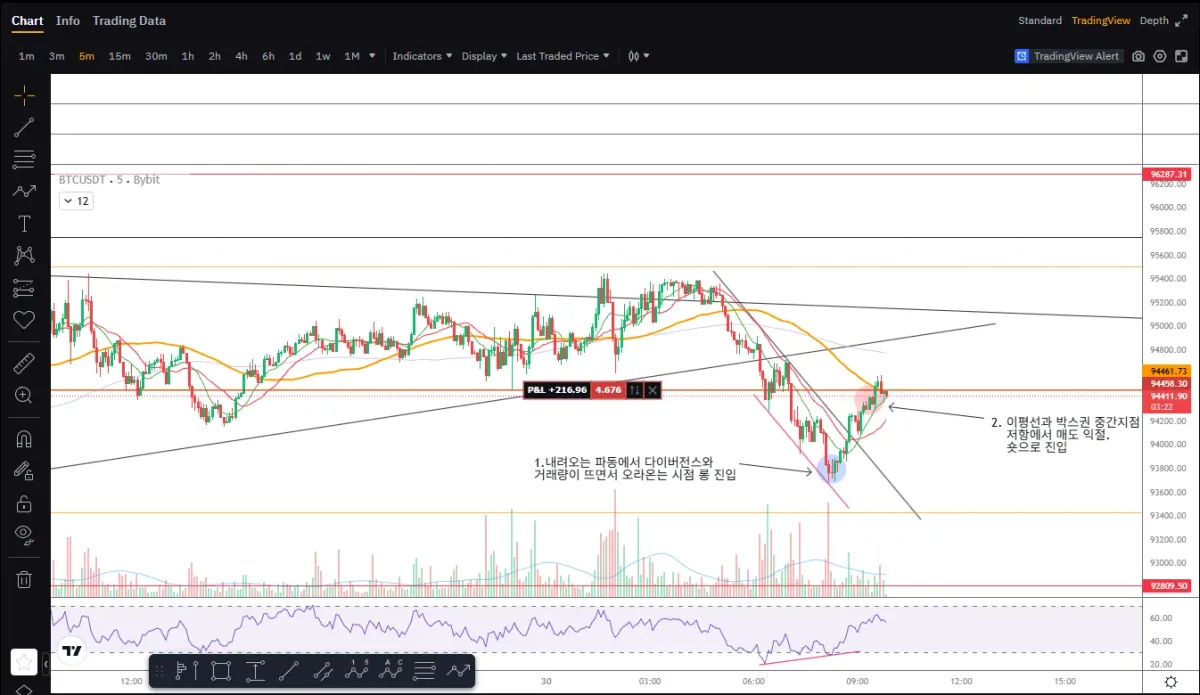Open the forecasting and measurement tools

coord(24,288)
